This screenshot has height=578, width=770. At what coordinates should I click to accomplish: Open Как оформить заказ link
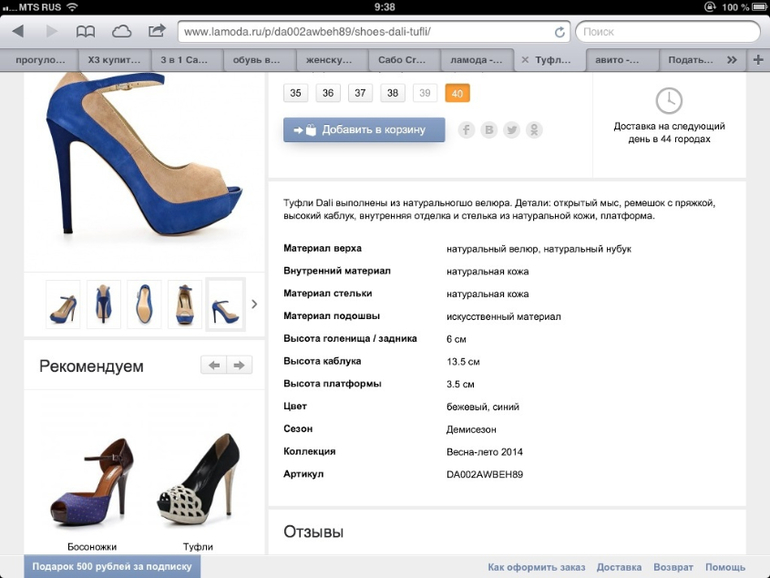click(x=536, y=567)
